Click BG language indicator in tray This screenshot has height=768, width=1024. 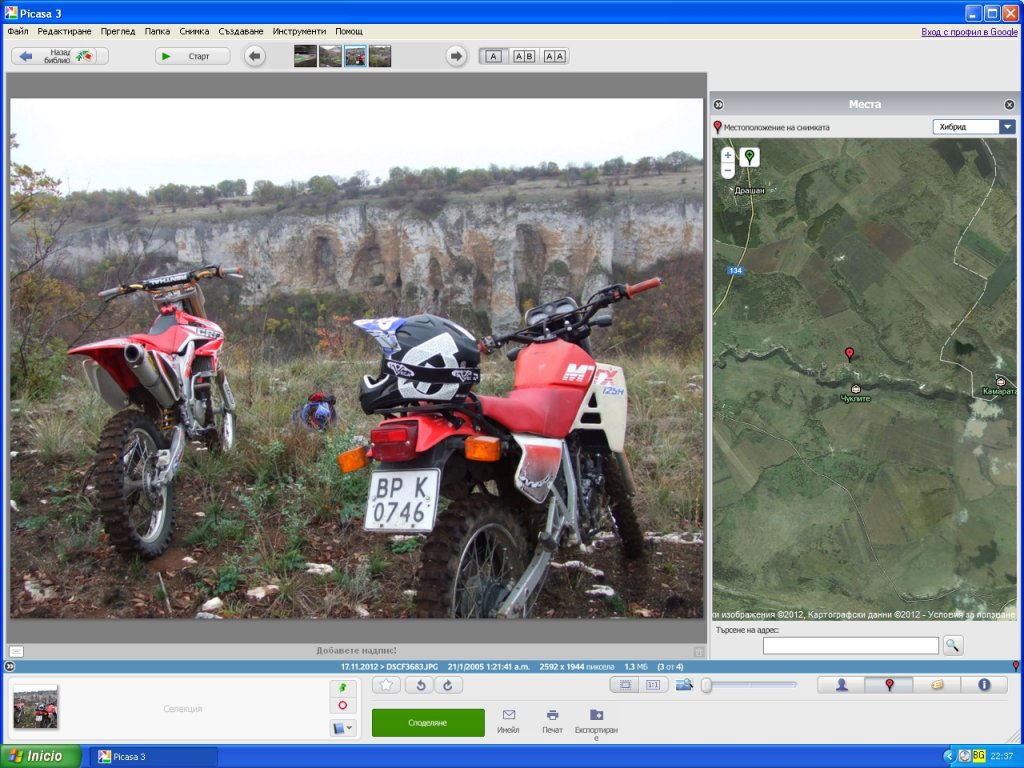click(x=978, y=756)
